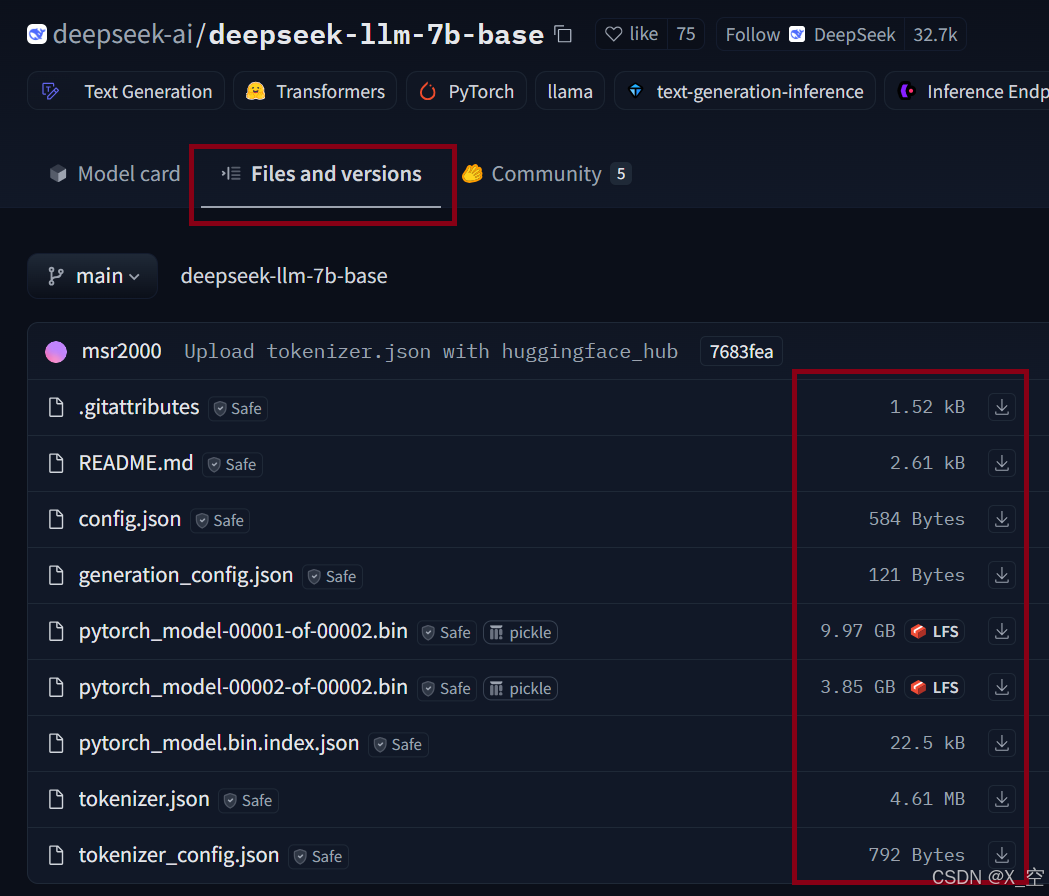Select the Transformers tag
This screenshot has width=1049, height=896.
tap(314, 91)
